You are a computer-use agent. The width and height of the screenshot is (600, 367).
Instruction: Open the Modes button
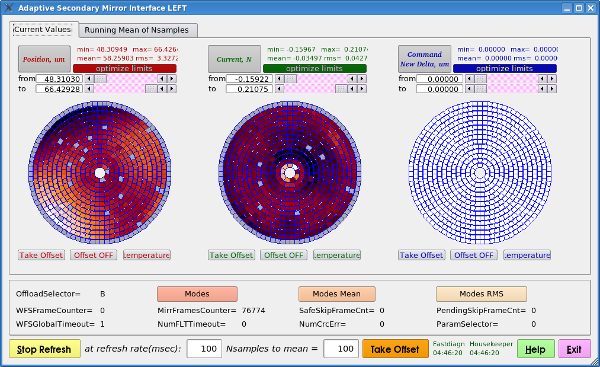(x=197, y=294)
